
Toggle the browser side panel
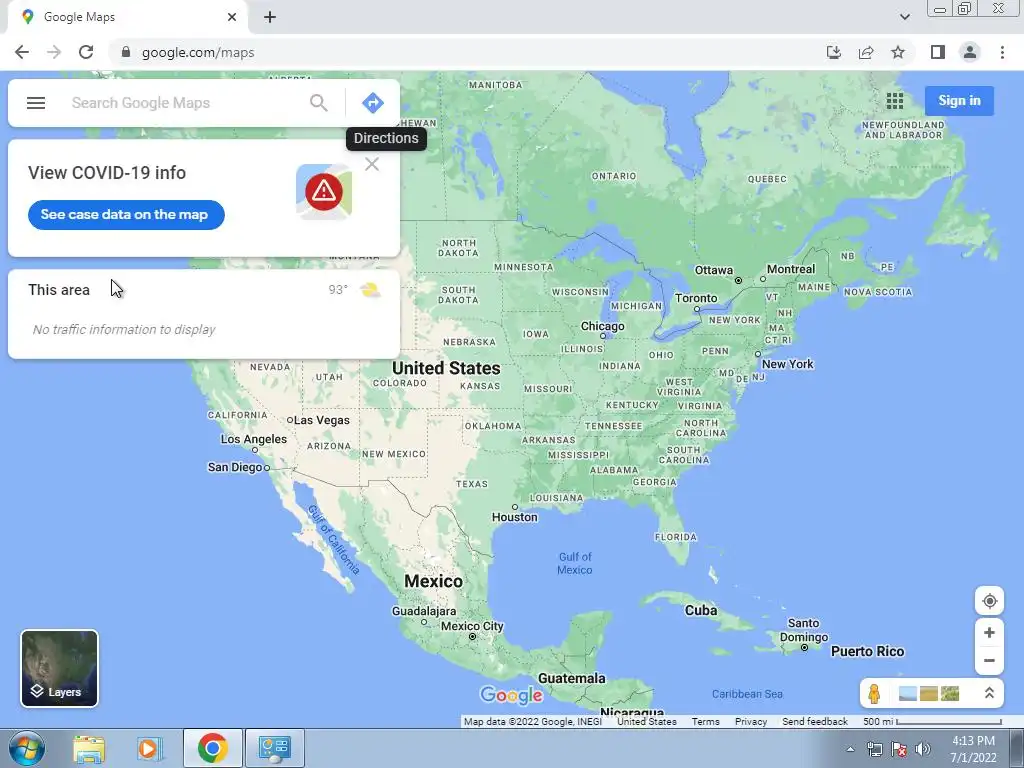pyautogui.click(x=938, y=52)
